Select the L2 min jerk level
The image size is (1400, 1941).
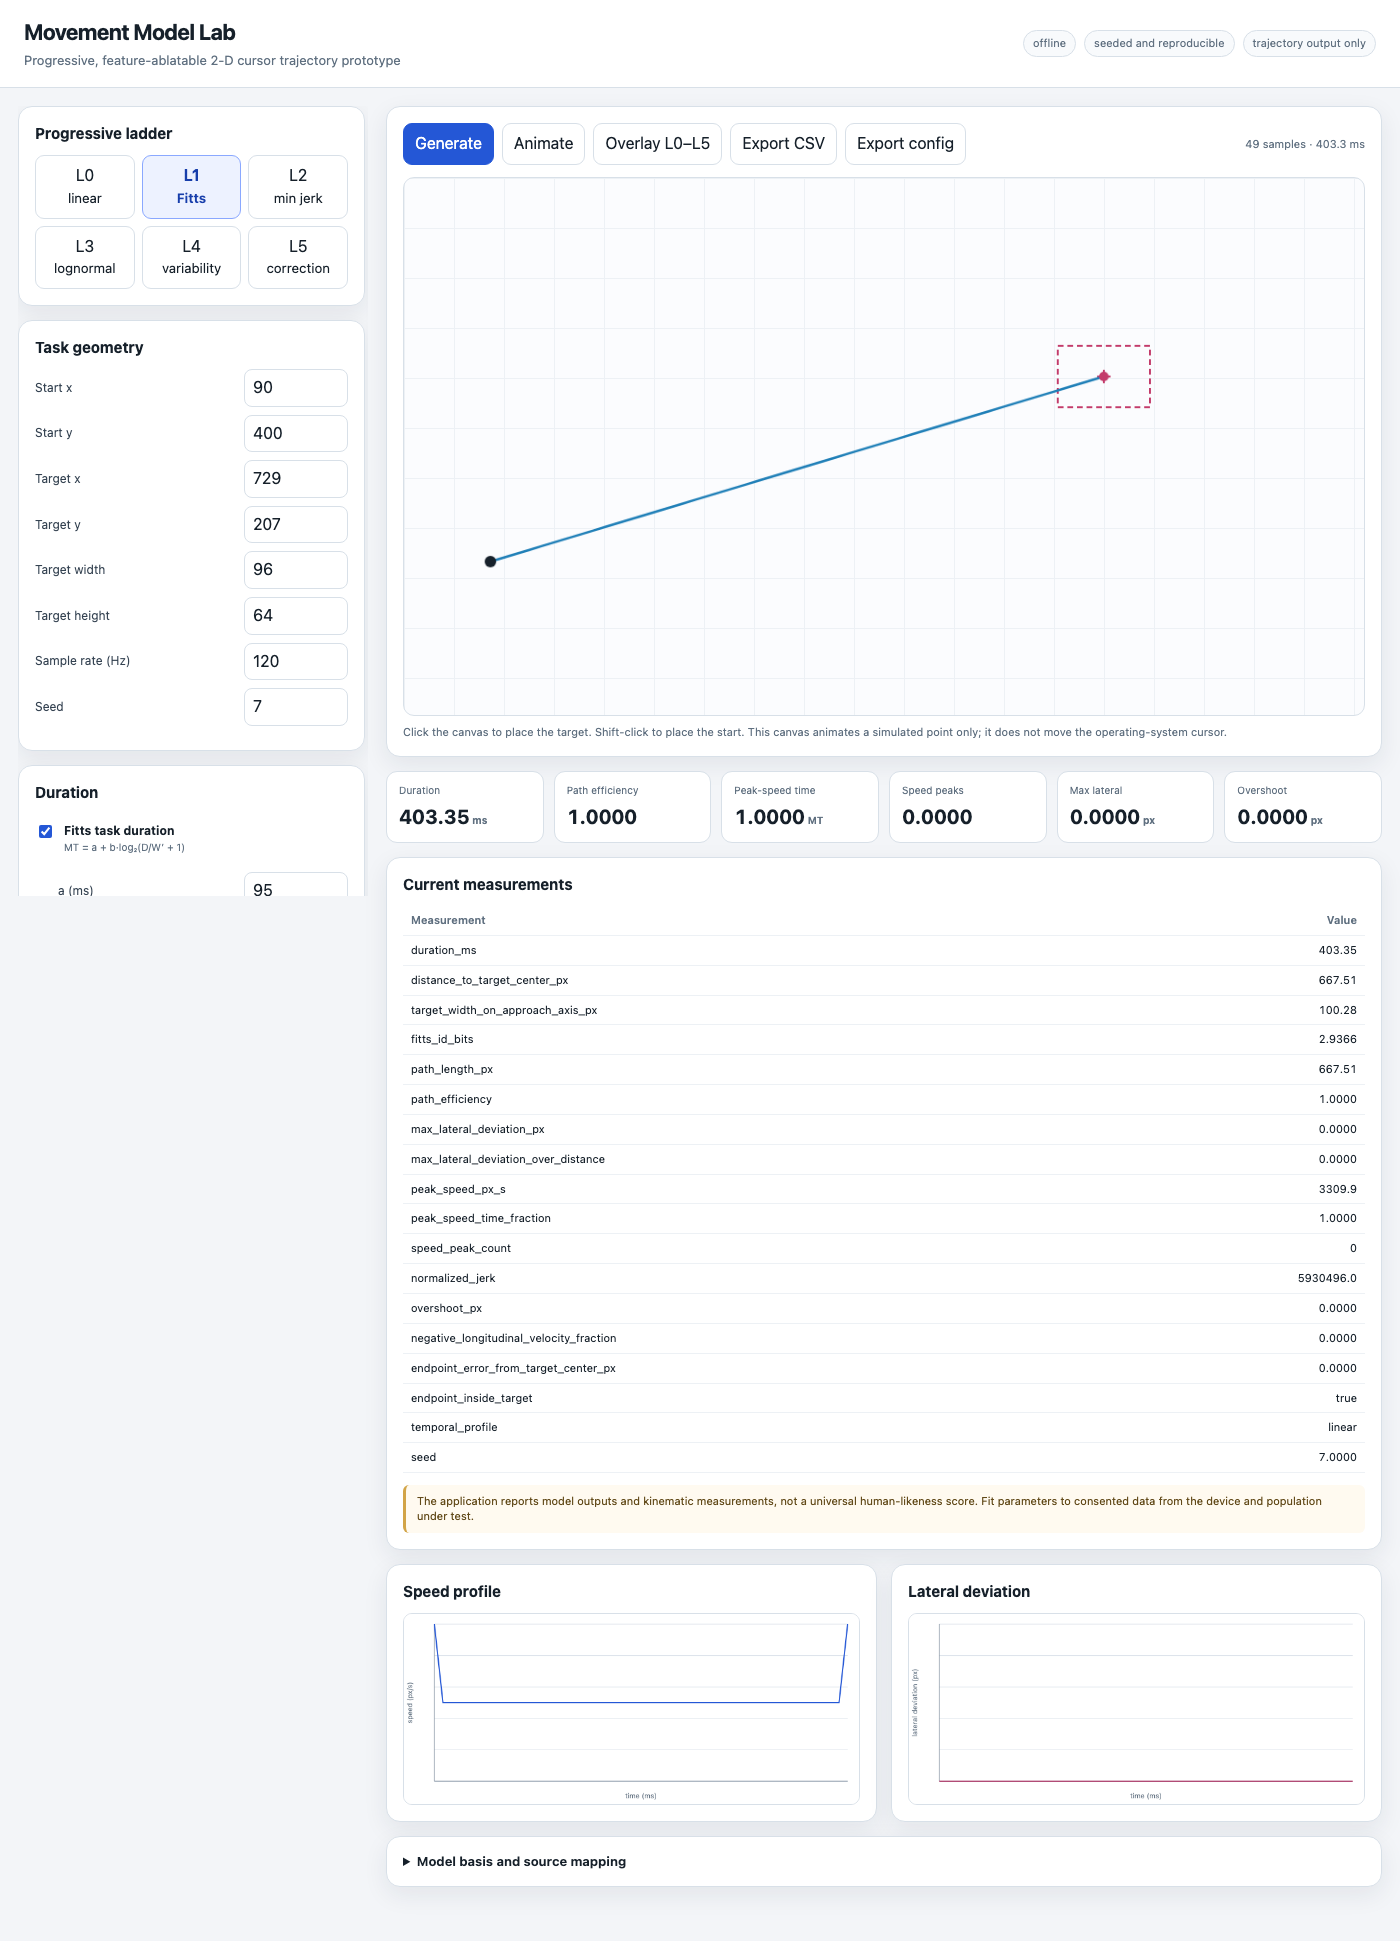(298, 186)
